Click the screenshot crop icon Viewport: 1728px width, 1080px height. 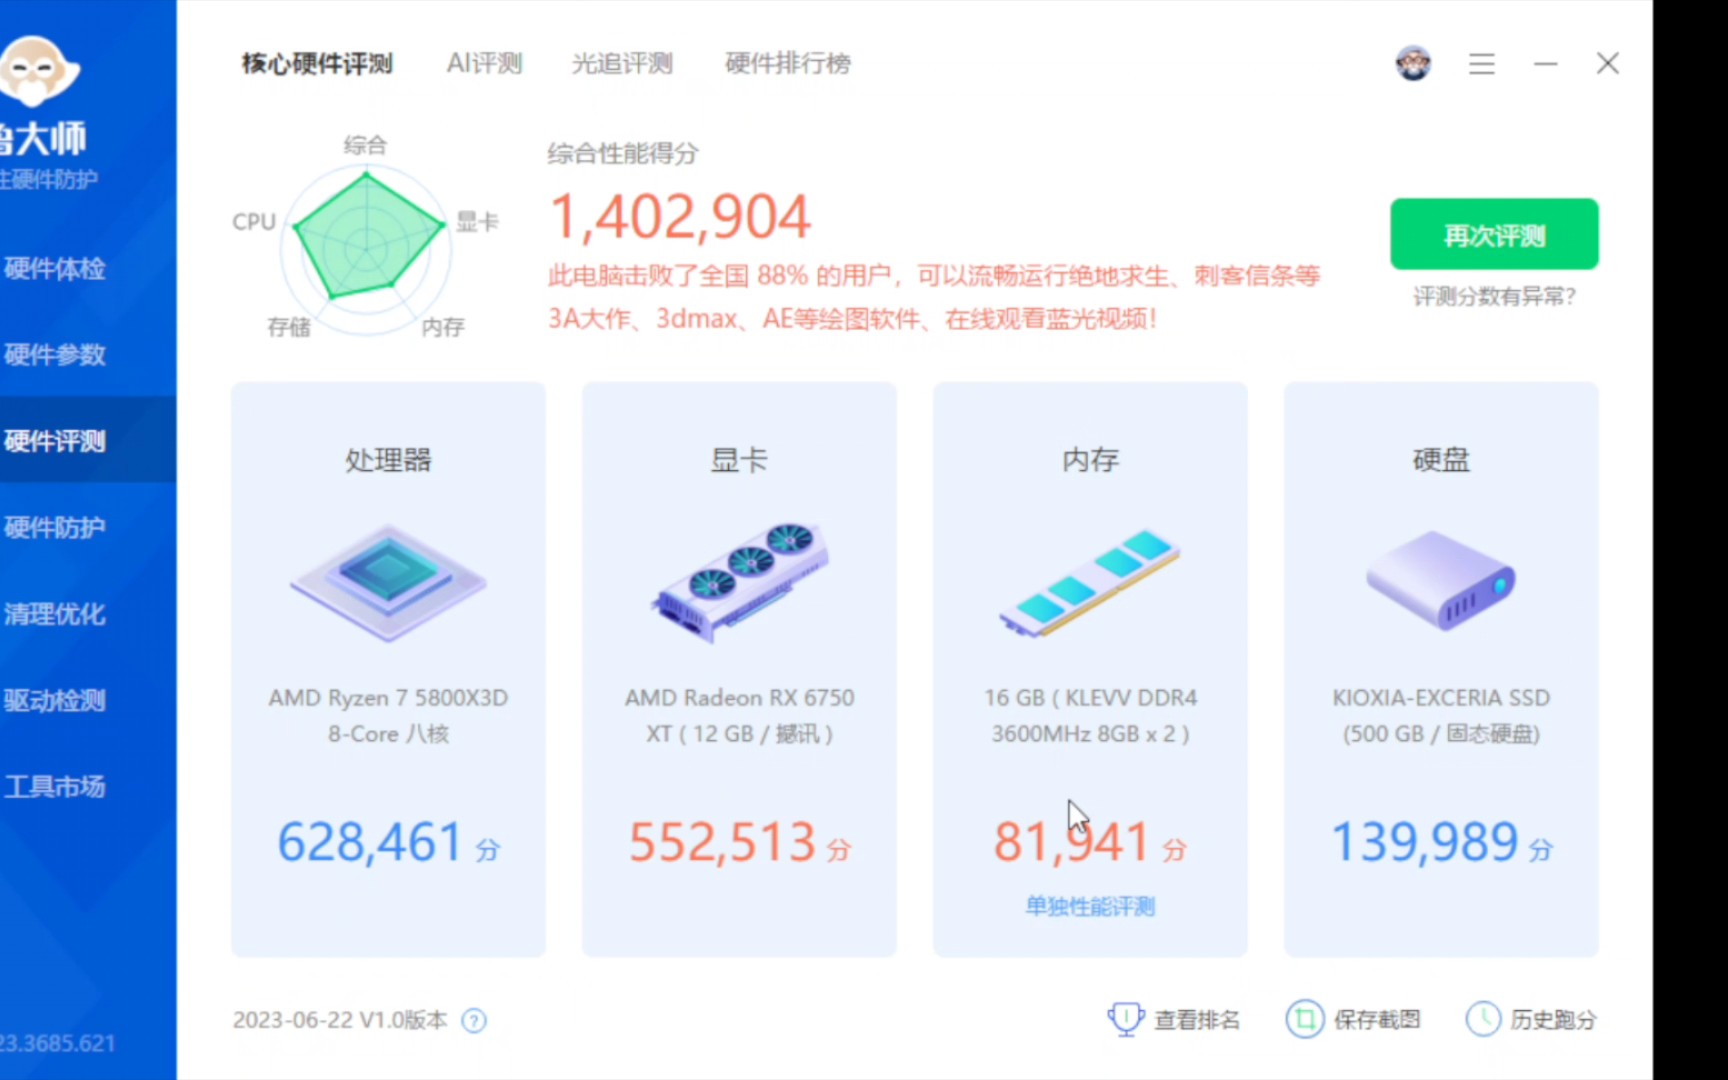point(1305,1019)
